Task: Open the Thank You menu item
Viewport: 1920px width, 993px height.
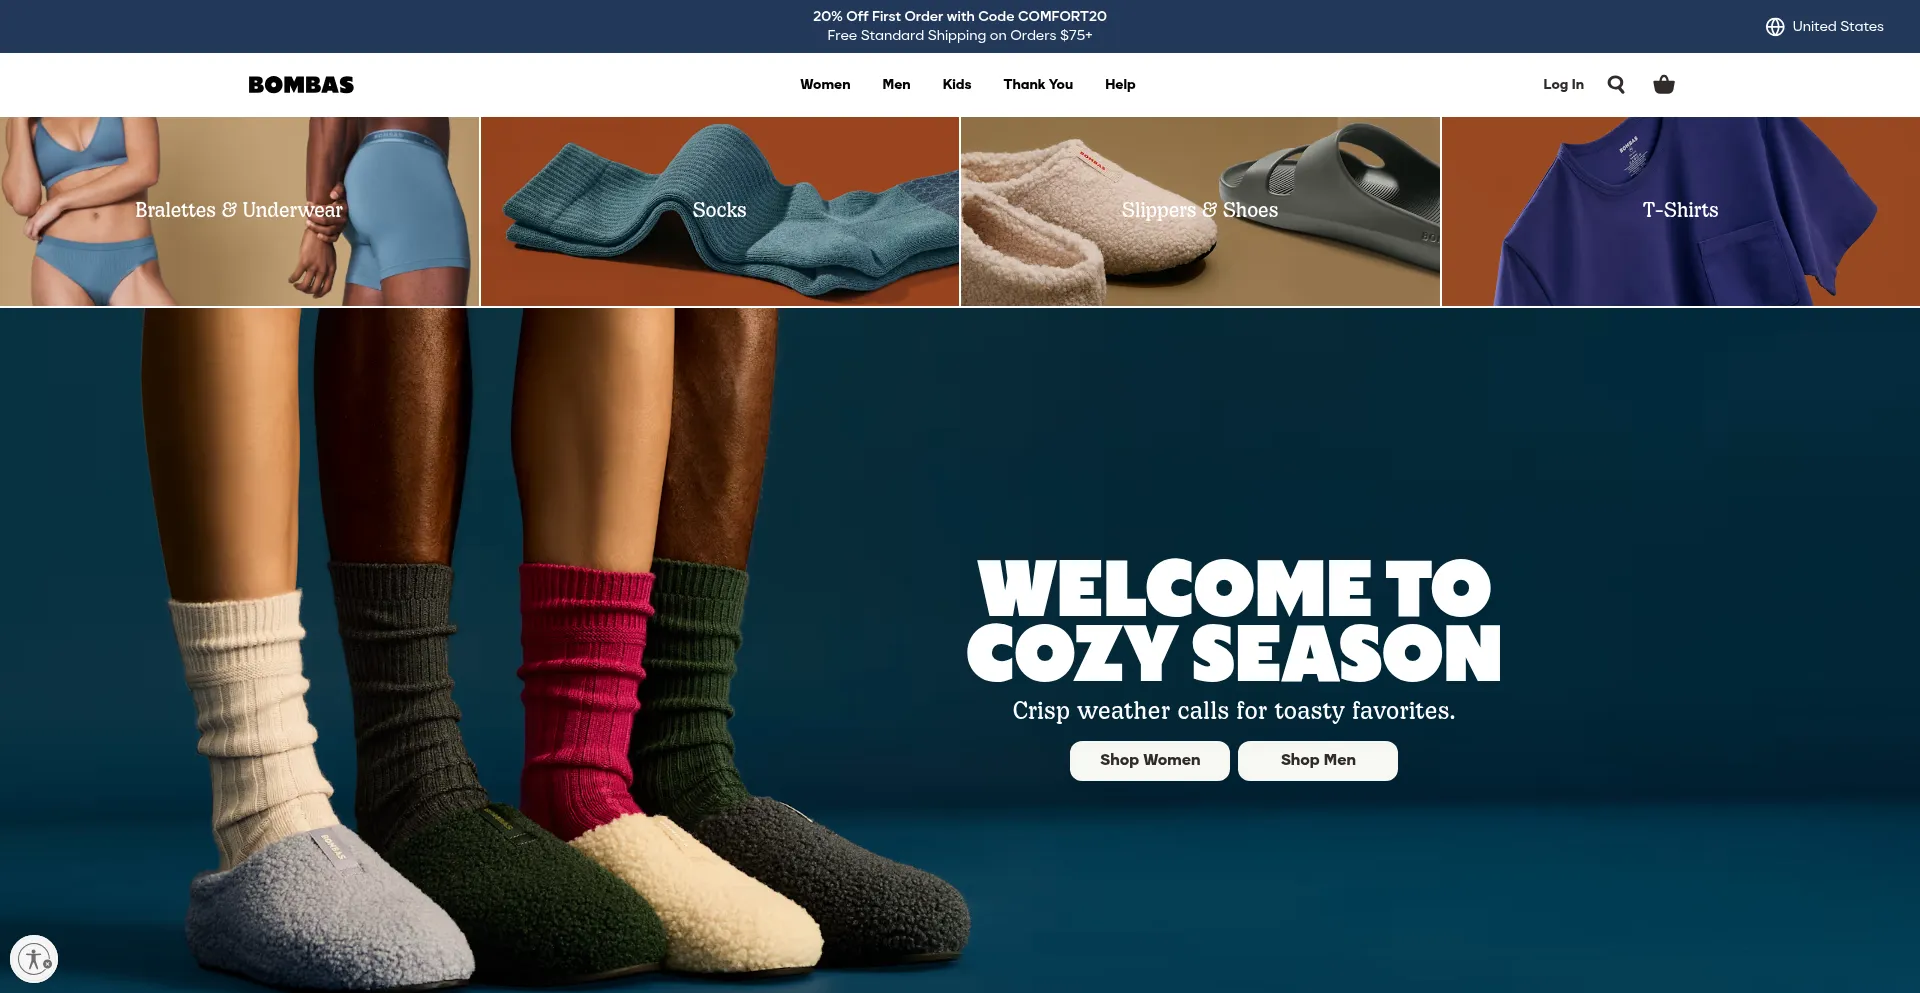Action: [1038, 85]
